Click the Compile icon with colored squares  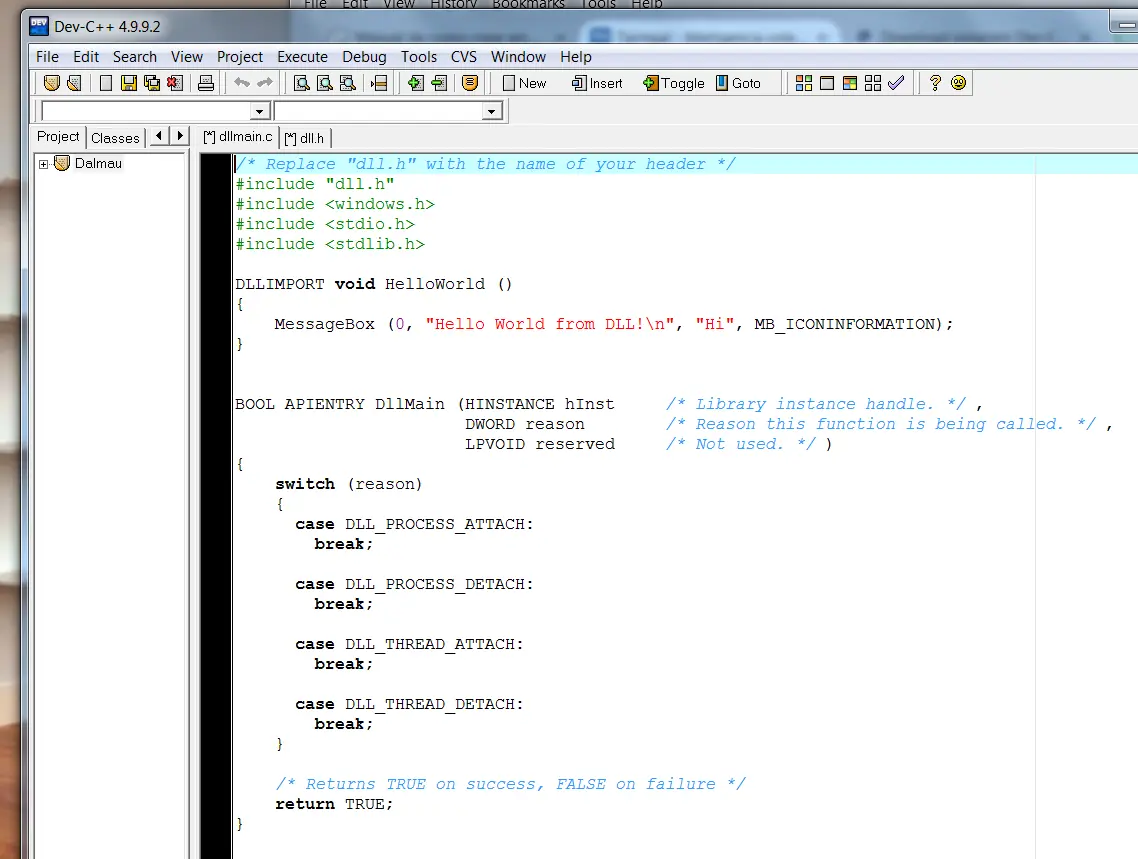803,83
